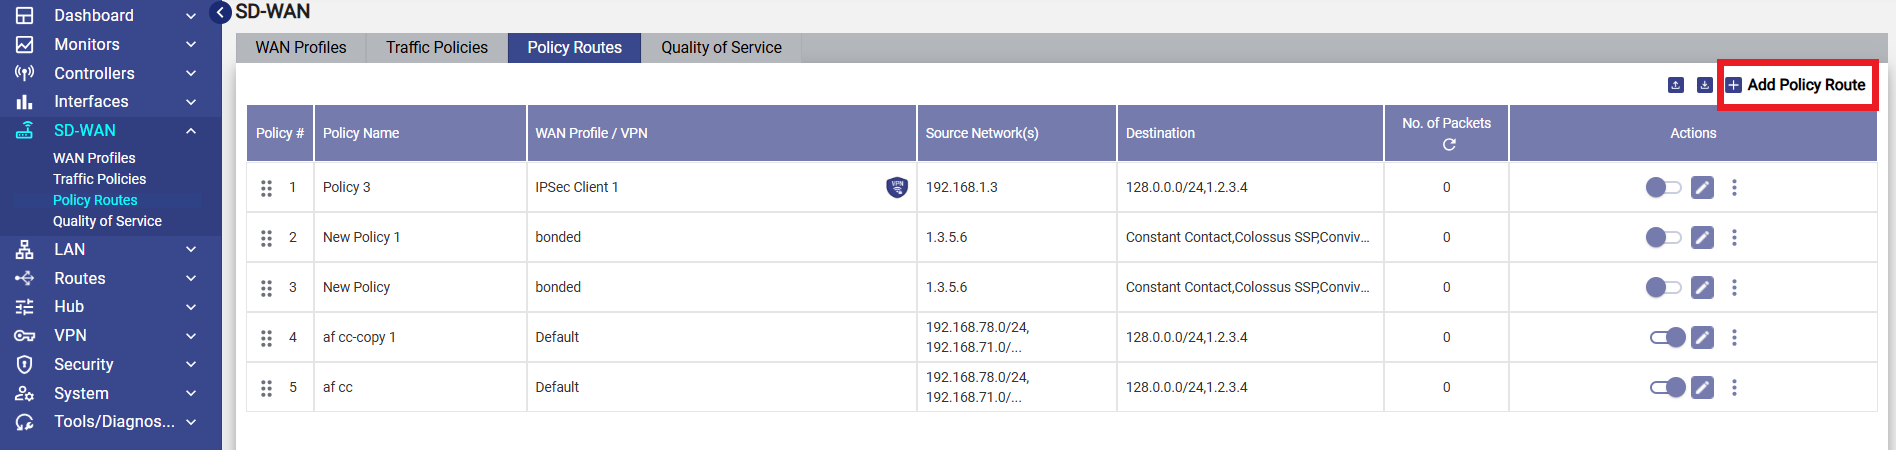The image size is (1896, 450).
Task: Click VPN shield icon in IPSec Client 1 row
Action: tap(897, 187)
